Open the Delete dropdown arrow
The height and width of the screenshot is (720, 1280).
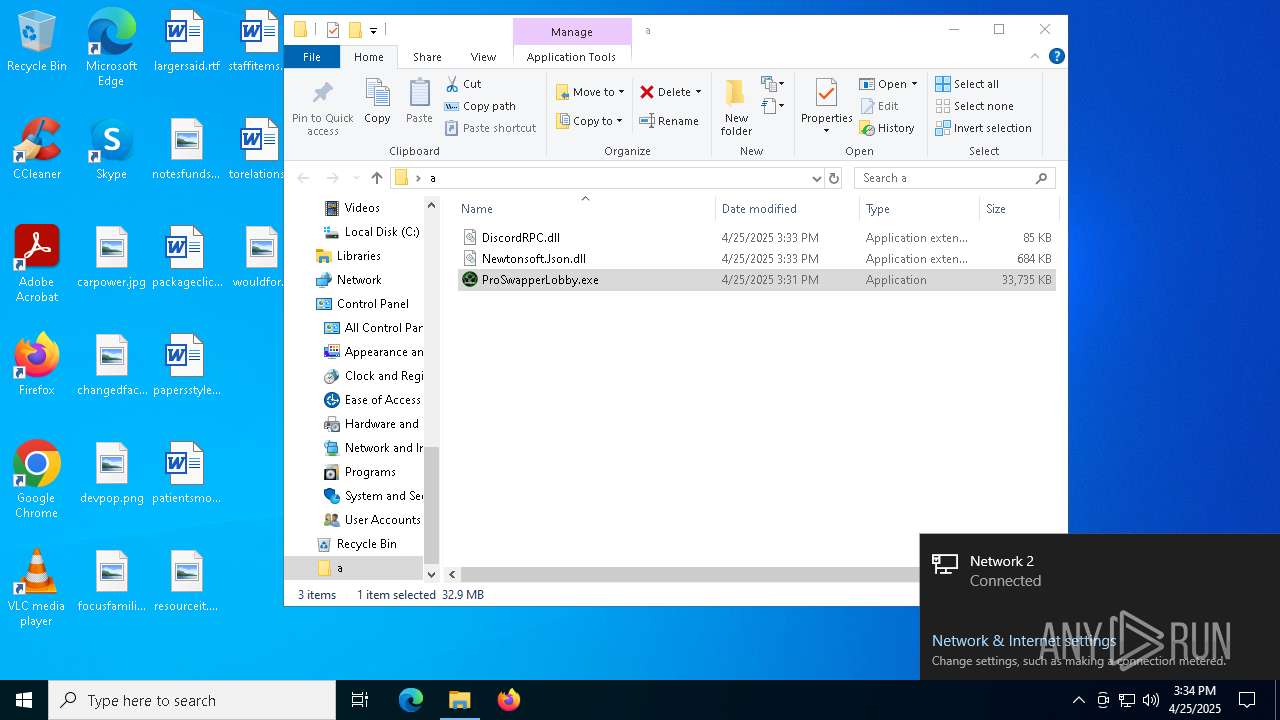698,92
